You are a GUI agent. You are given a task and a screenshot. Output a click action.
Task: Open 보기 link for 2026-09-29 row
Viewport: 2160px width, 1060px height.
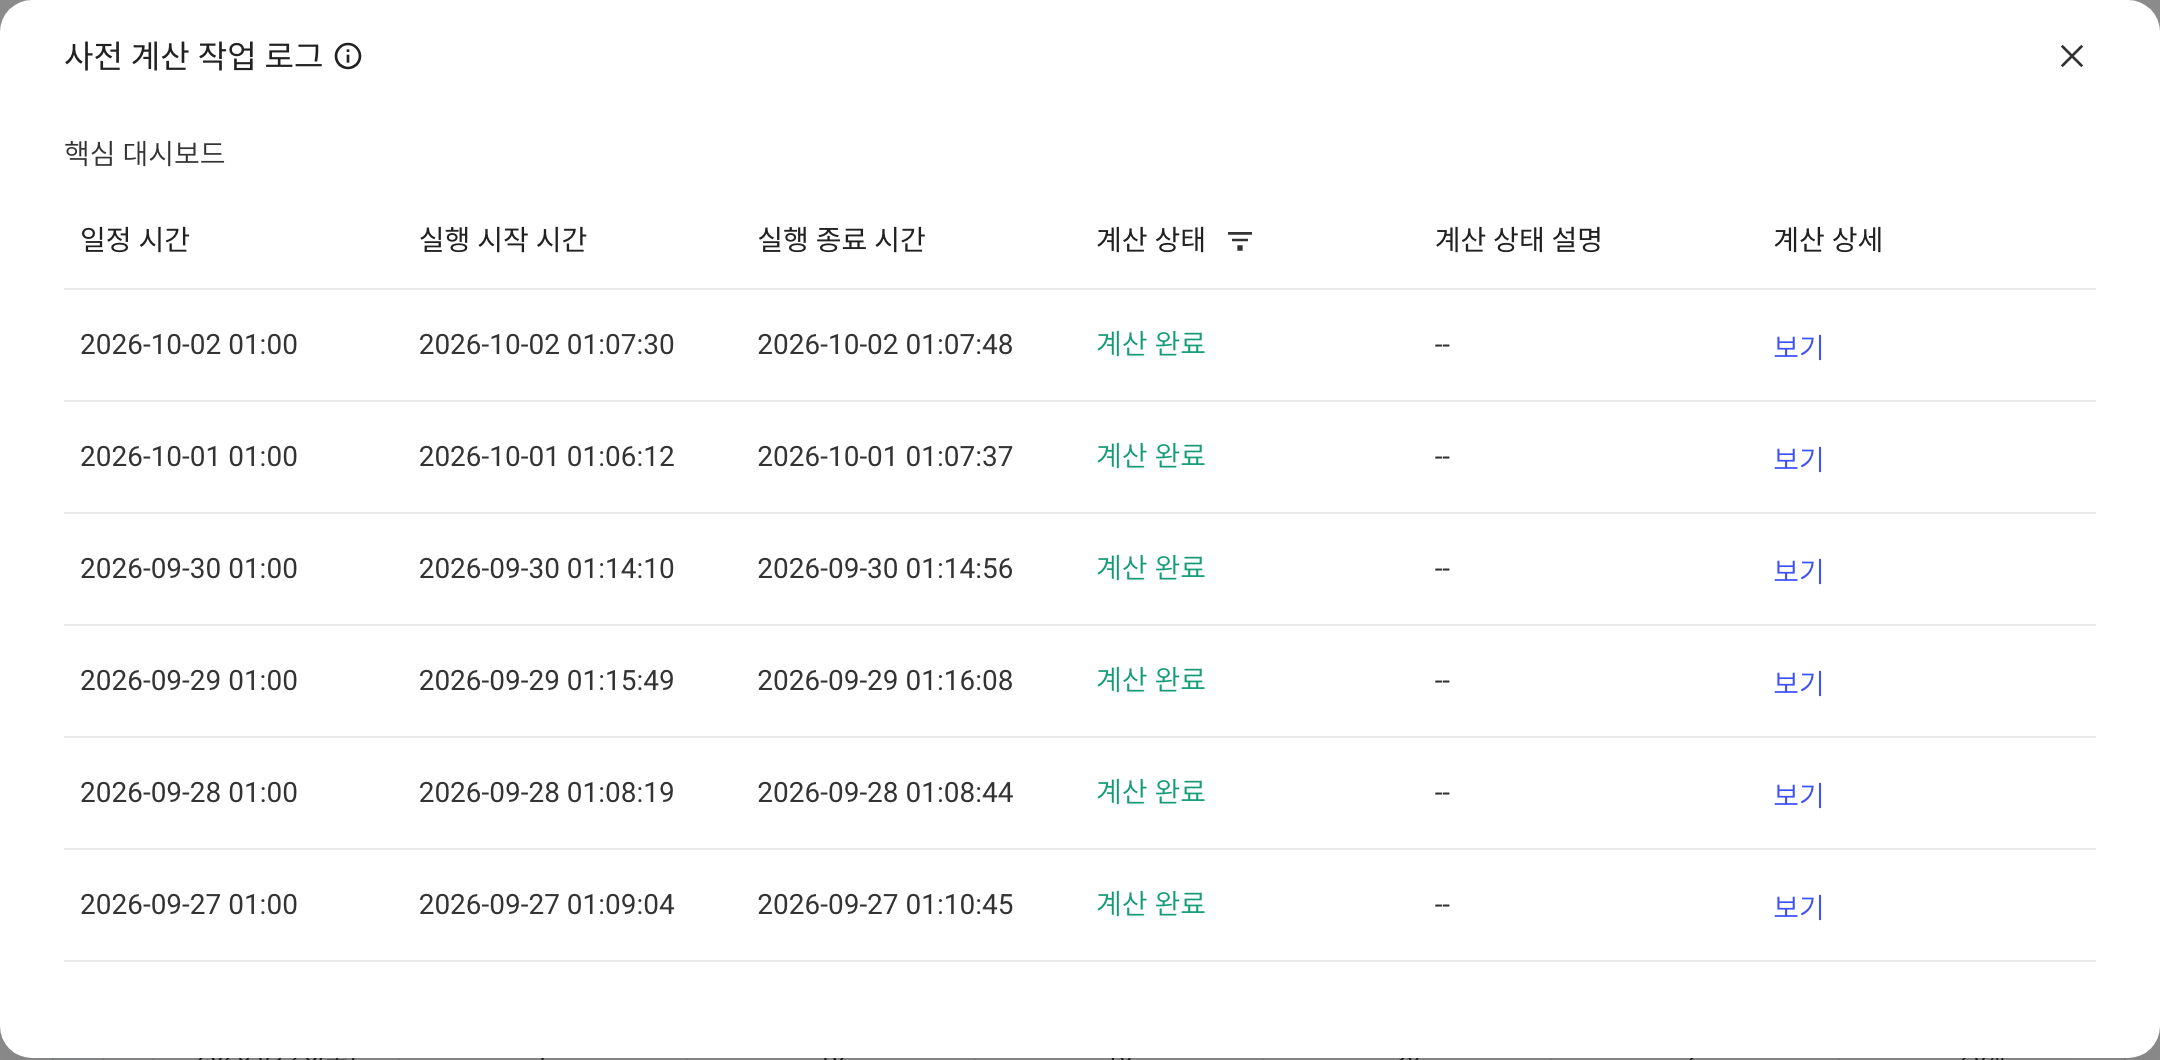coord(1799,682)
